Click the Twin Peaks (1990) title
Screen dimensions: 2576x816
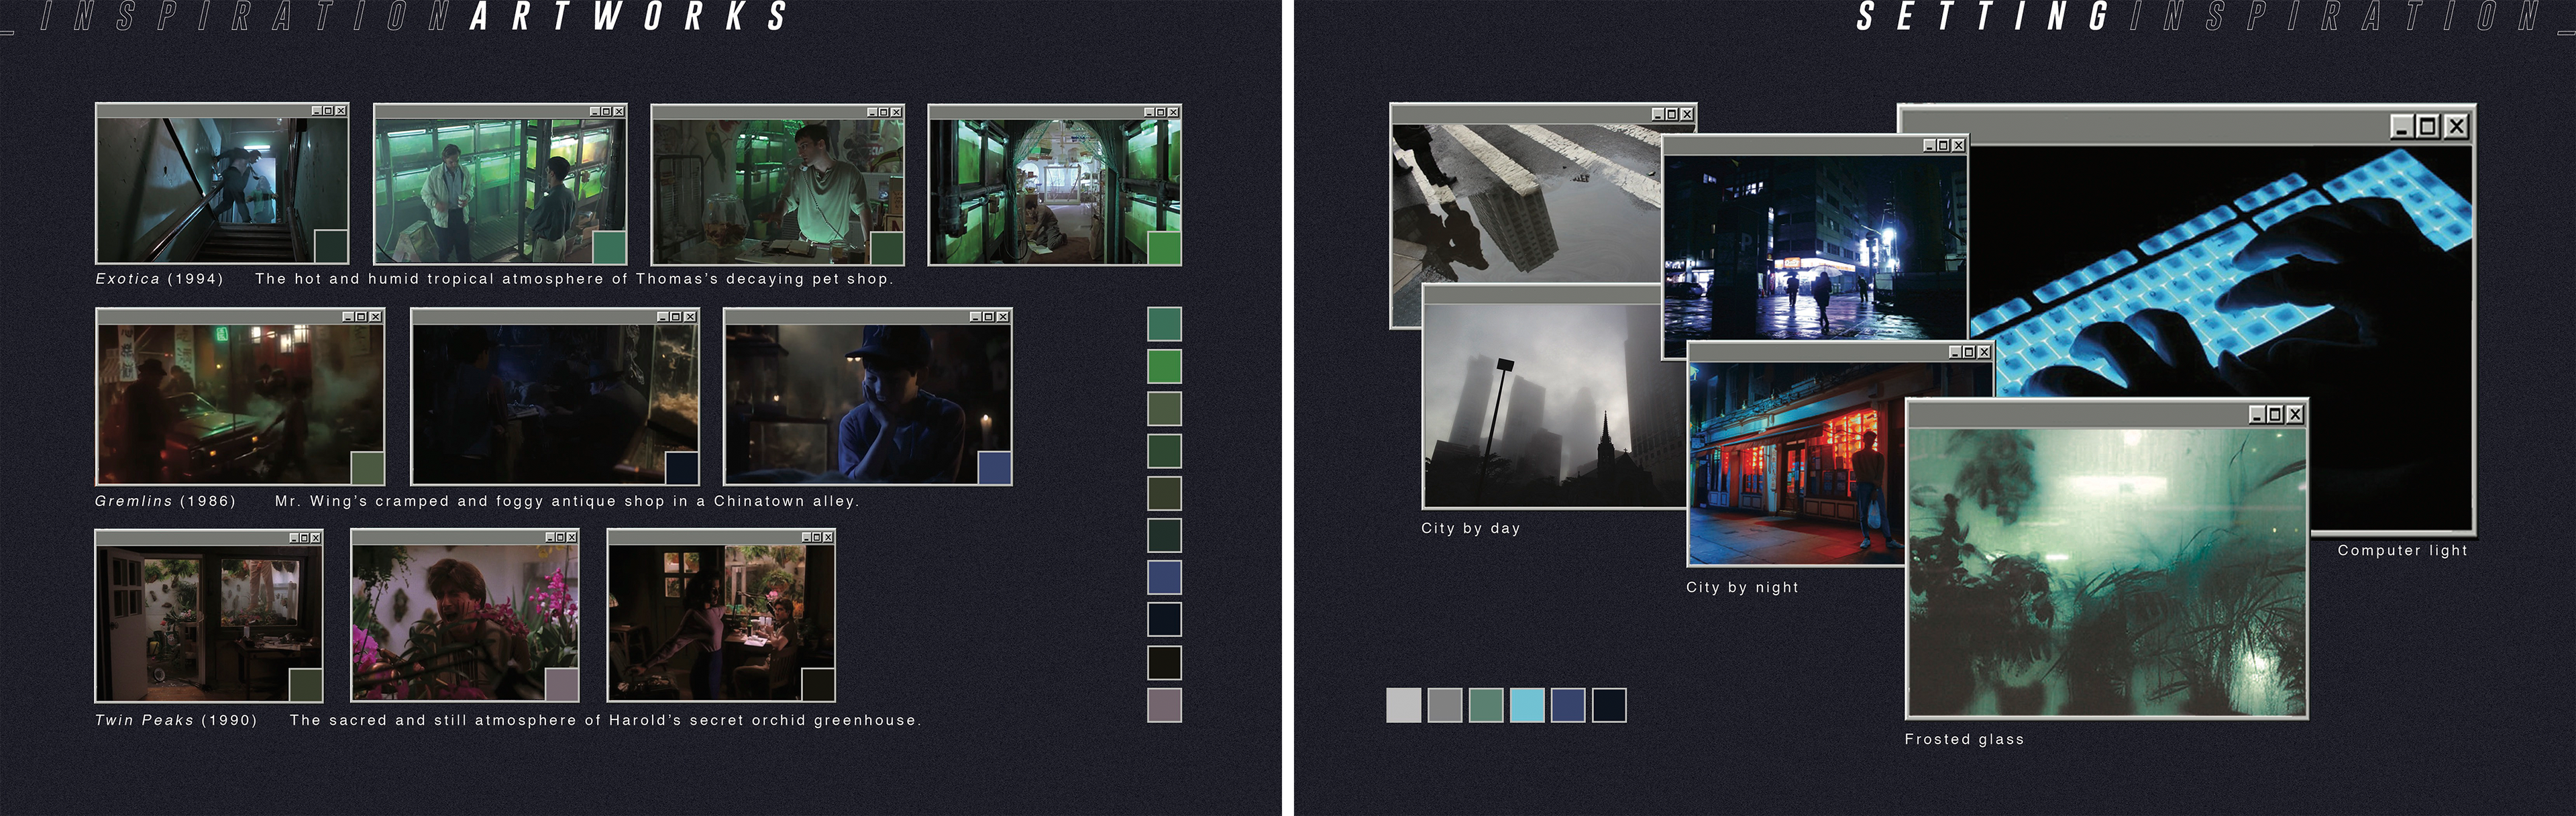[x=176, y=720]
